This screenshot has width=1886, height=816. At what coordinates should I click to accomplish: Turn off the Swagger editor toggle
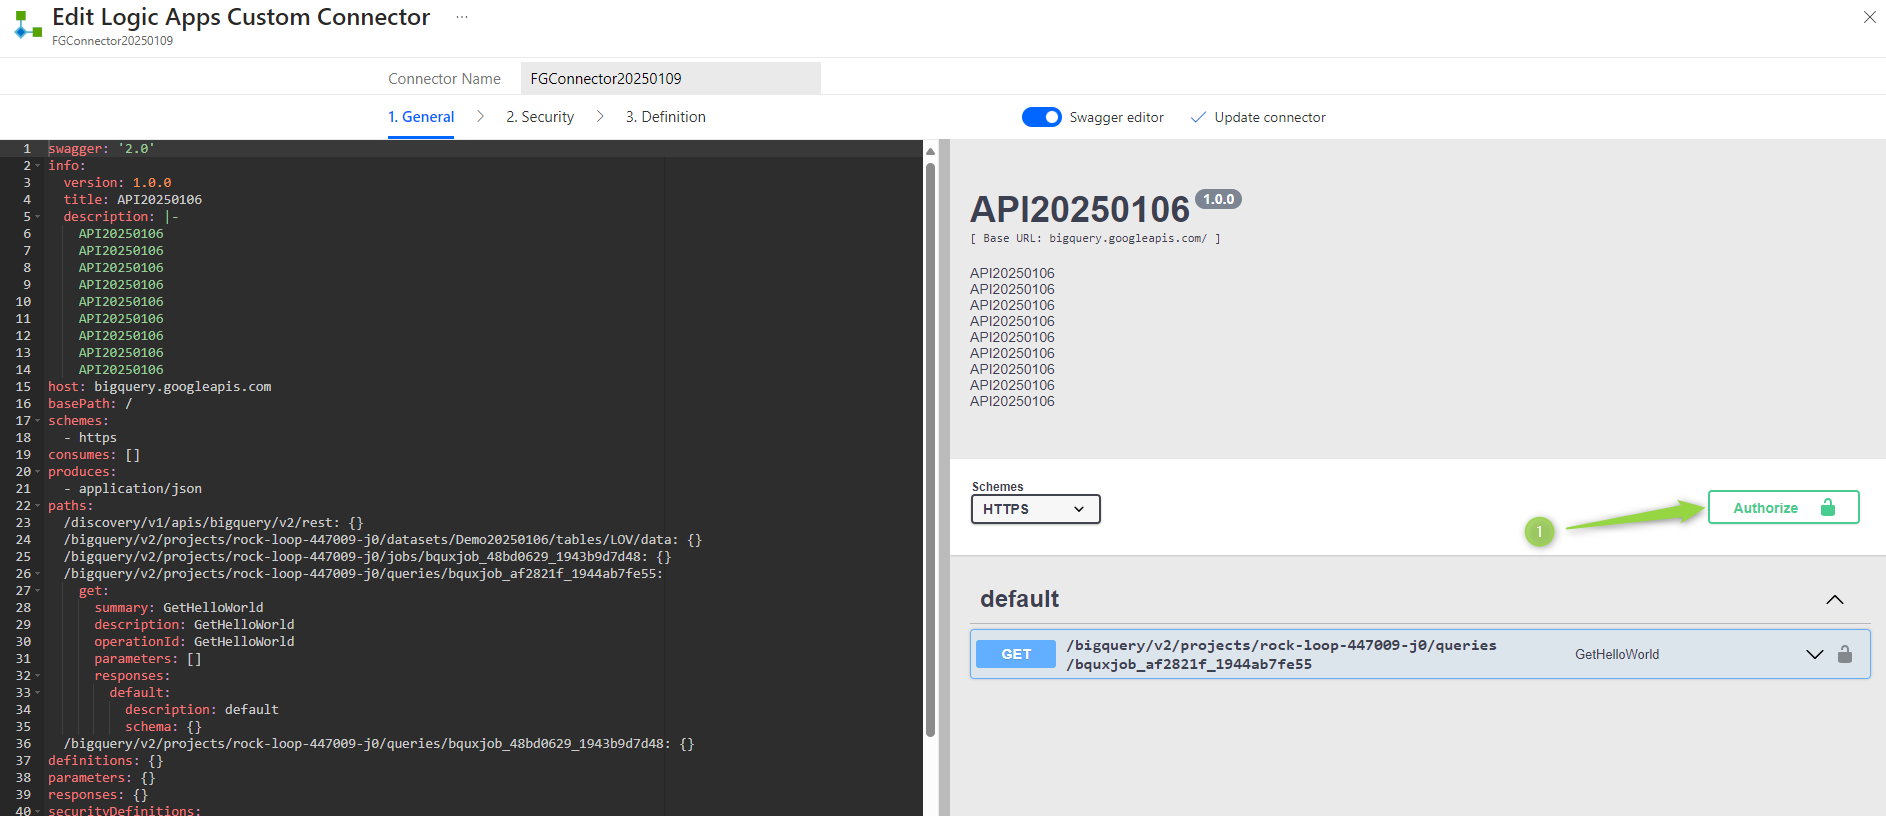coord(1042,117)
